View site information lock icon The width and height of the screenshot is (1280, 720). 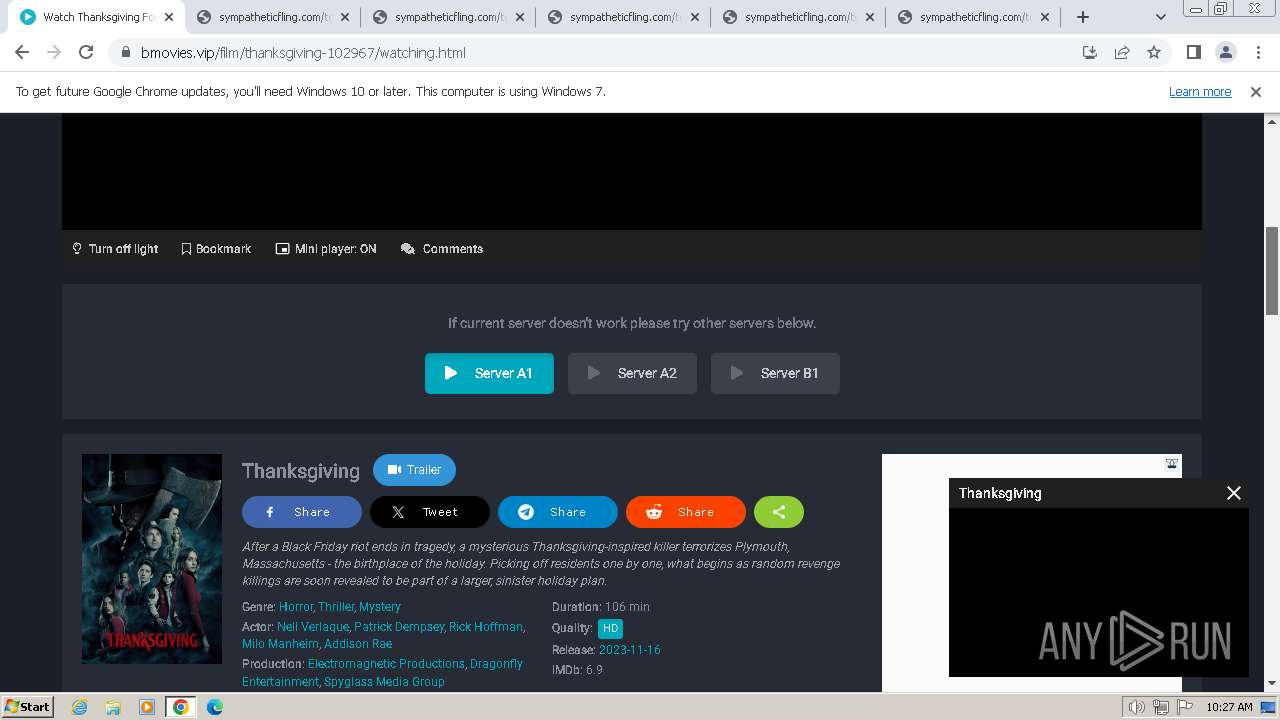(x=125, y=53)
